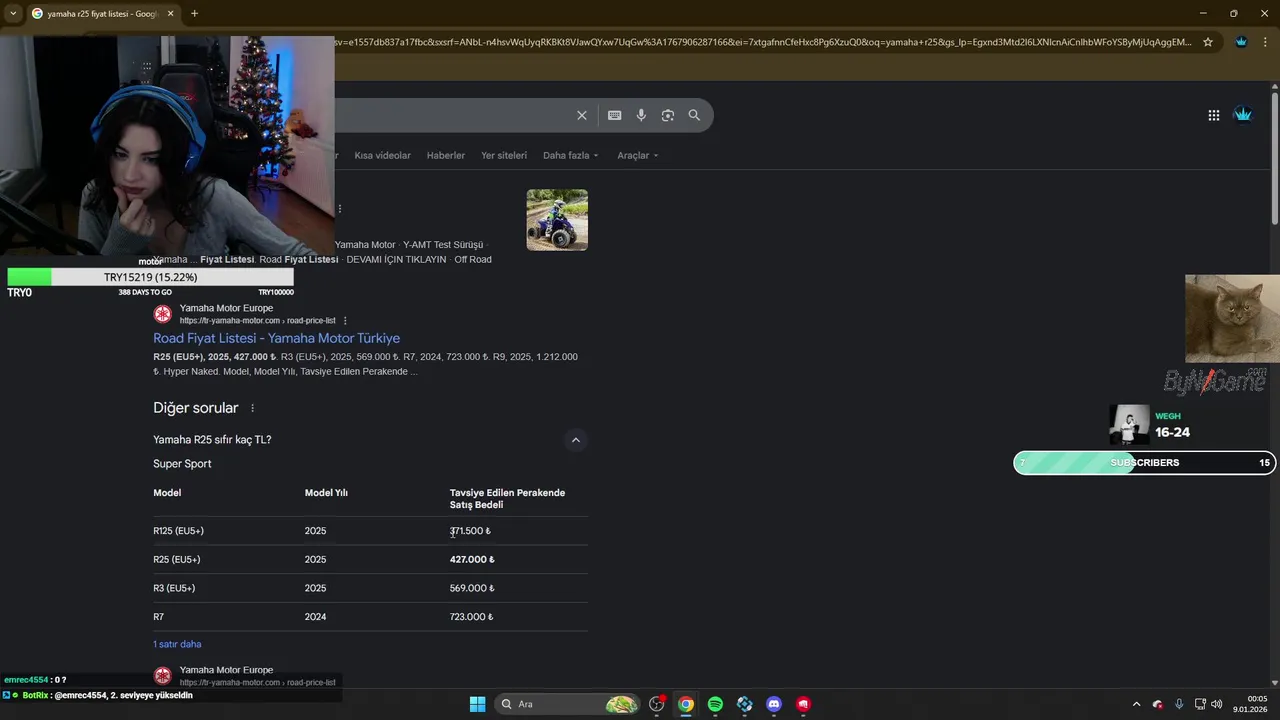Submit search using the magnifier icon
Screen dimensions: 1280x720
(694, 115)
